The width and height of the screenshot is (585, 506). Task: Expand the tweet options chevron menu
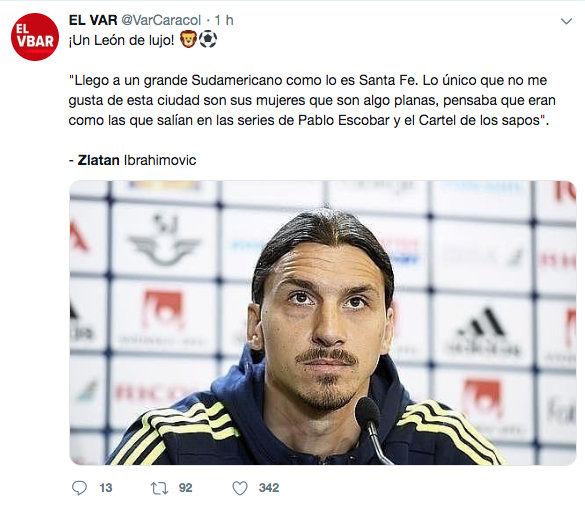[x=566, y=21]
